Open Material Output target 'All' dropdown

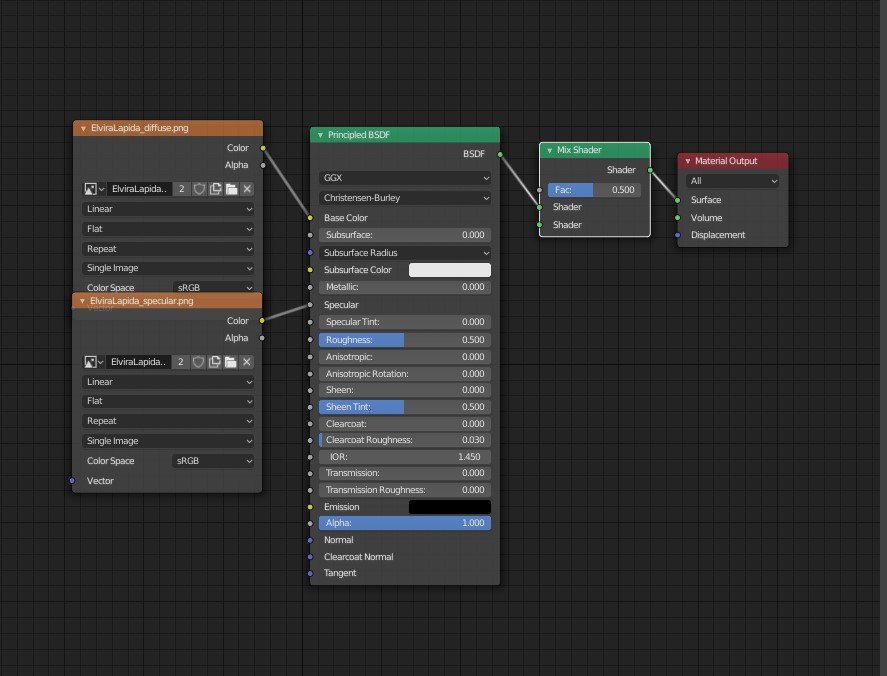click(732, 181)
